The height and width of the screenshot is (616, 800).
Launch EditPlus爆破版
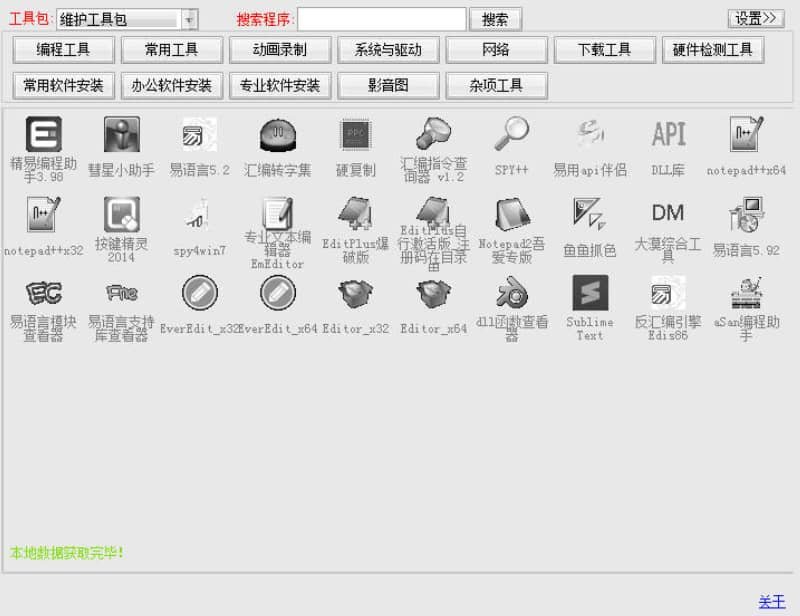click(356, 213)
